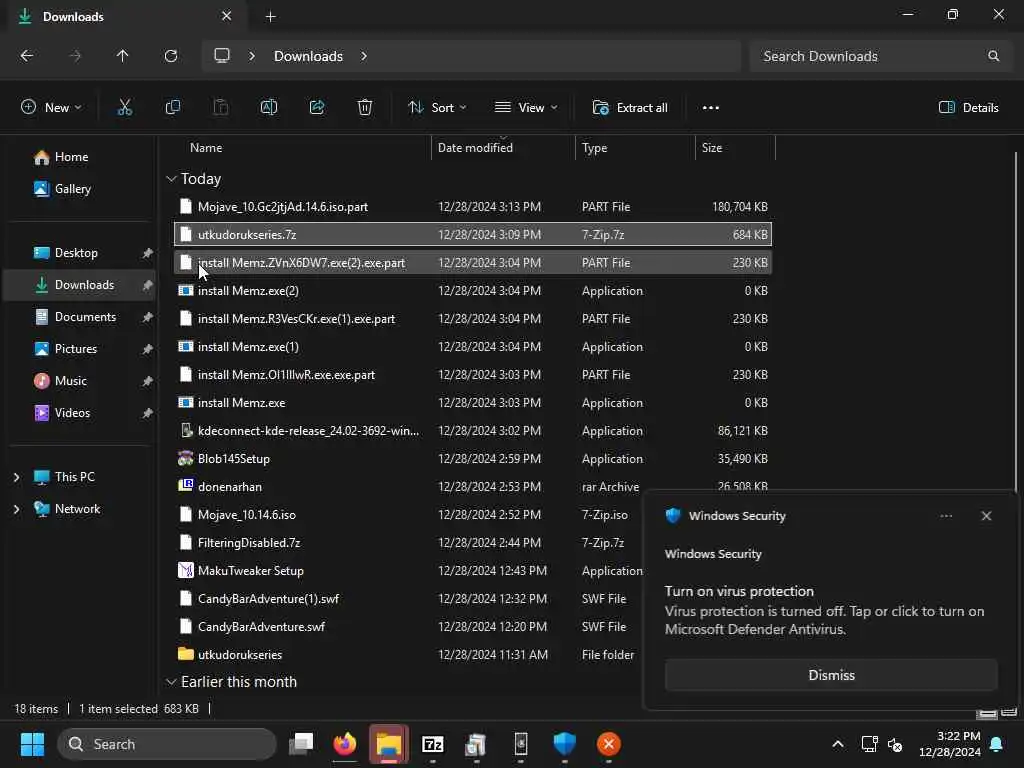
Task: Toggle the Details pane
Action: [x=968, y=108]
